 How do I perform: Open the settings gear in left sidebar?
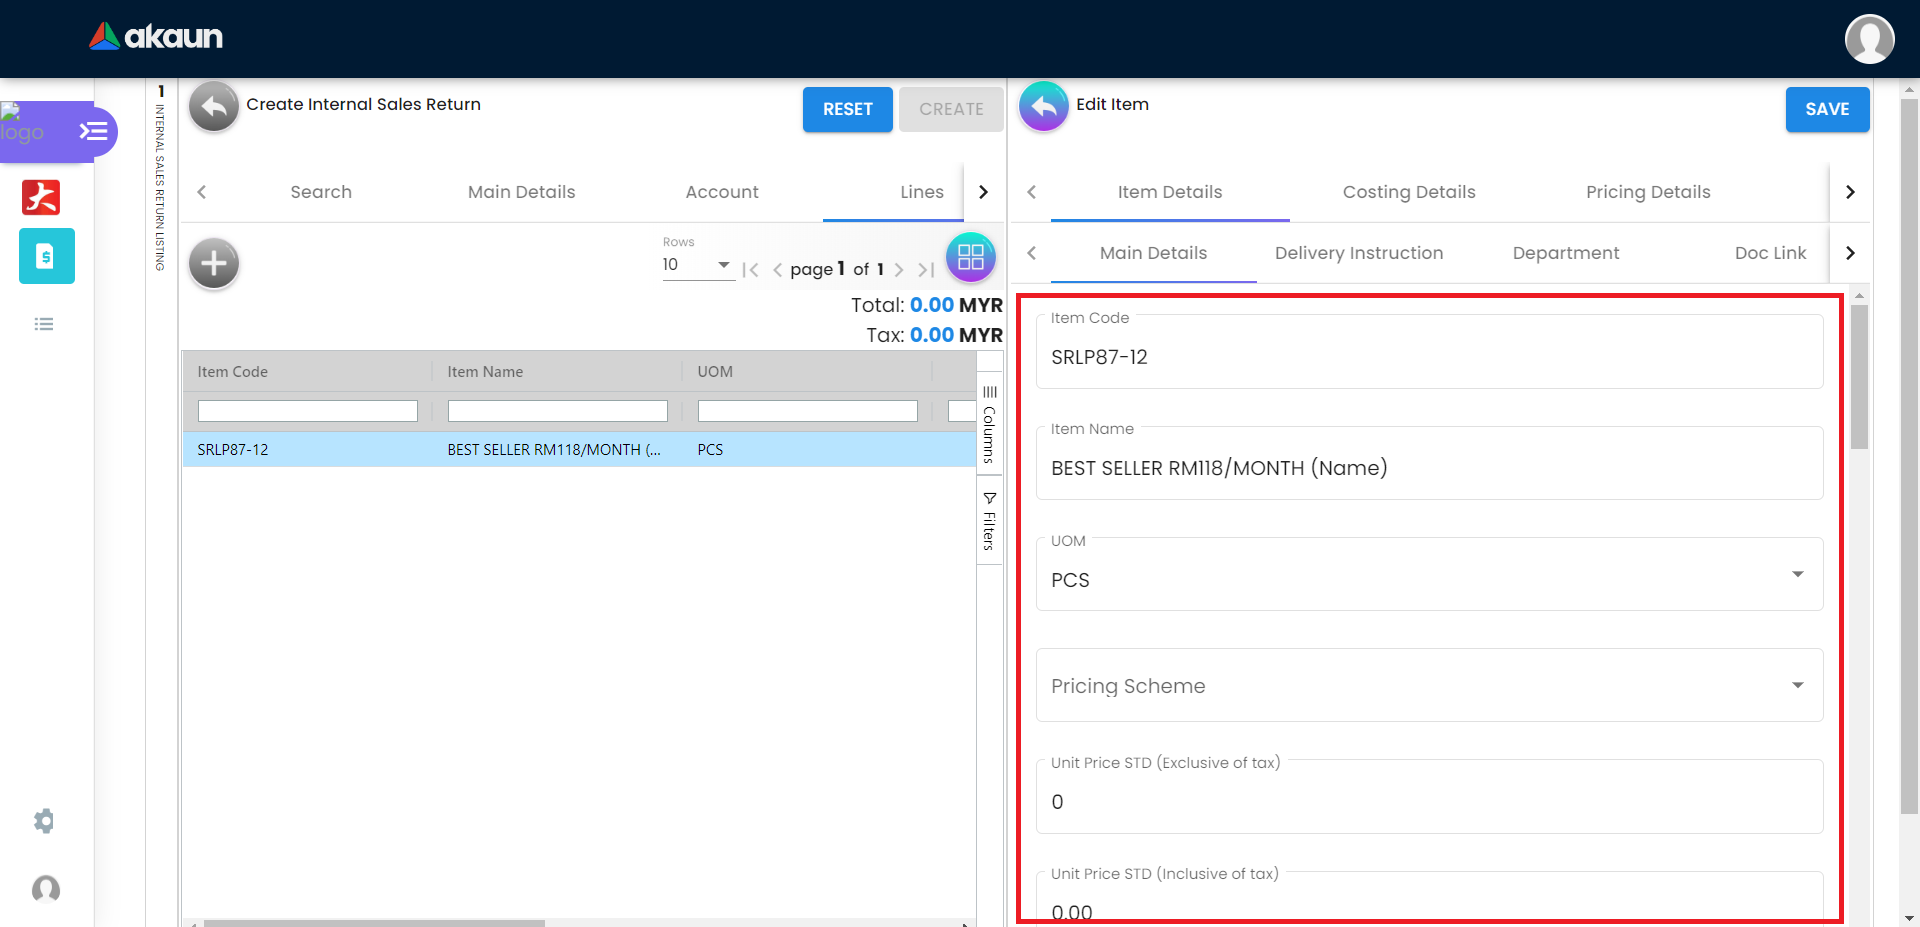pyautogui.click(x=44, y=821)
